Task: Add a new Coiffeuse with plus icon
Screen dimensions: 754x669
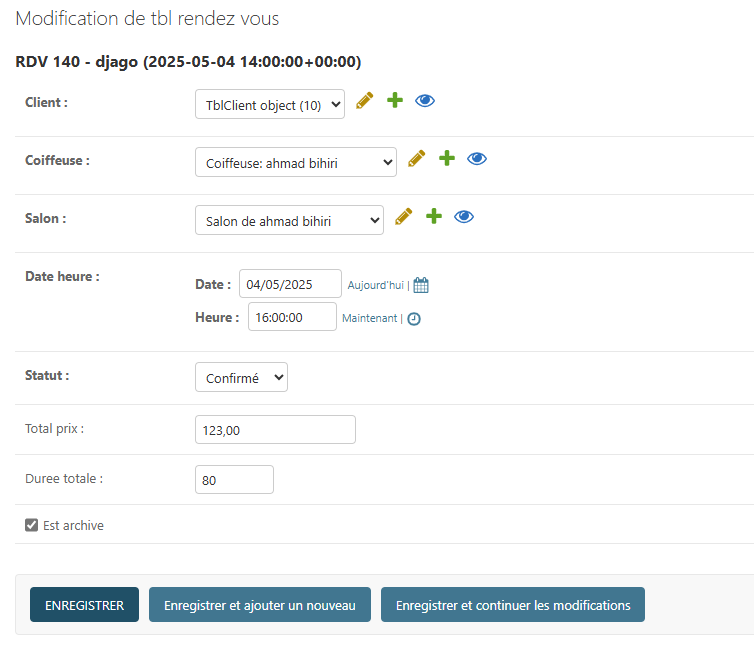Action: 447,159
